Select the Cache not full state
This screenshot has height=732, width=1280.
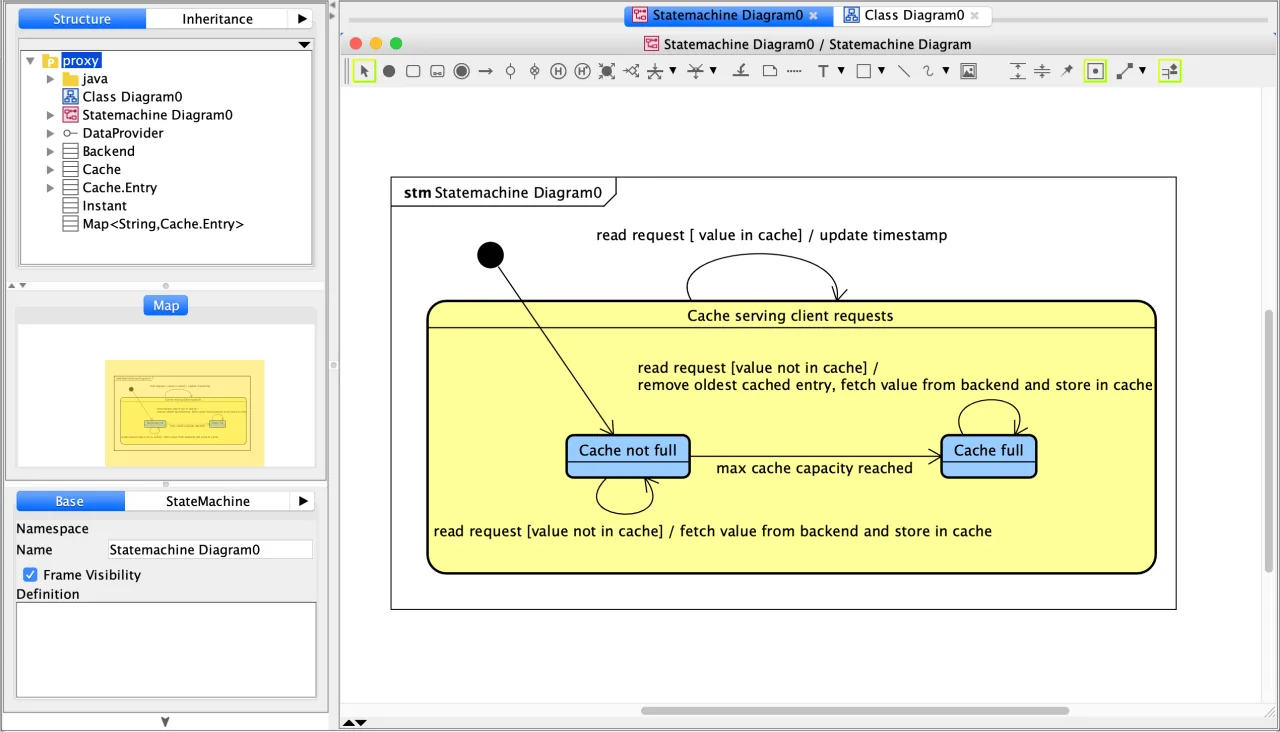coord(628,456)
